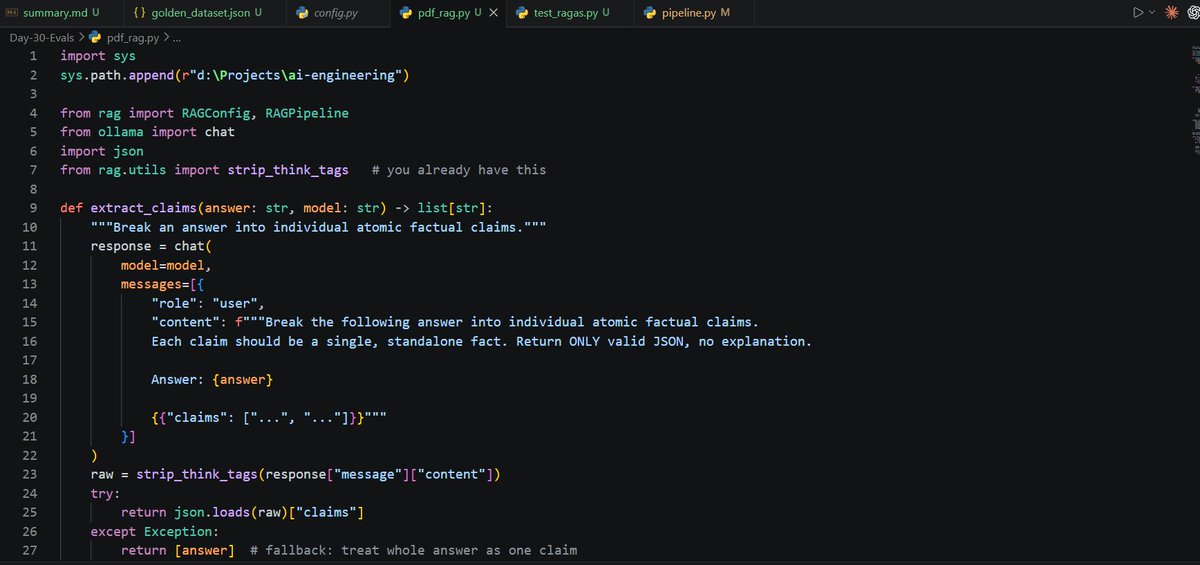Click the "}]" closing brackets on line 21
This screenshot has height=565, width=1200.
tap(129, 436)
